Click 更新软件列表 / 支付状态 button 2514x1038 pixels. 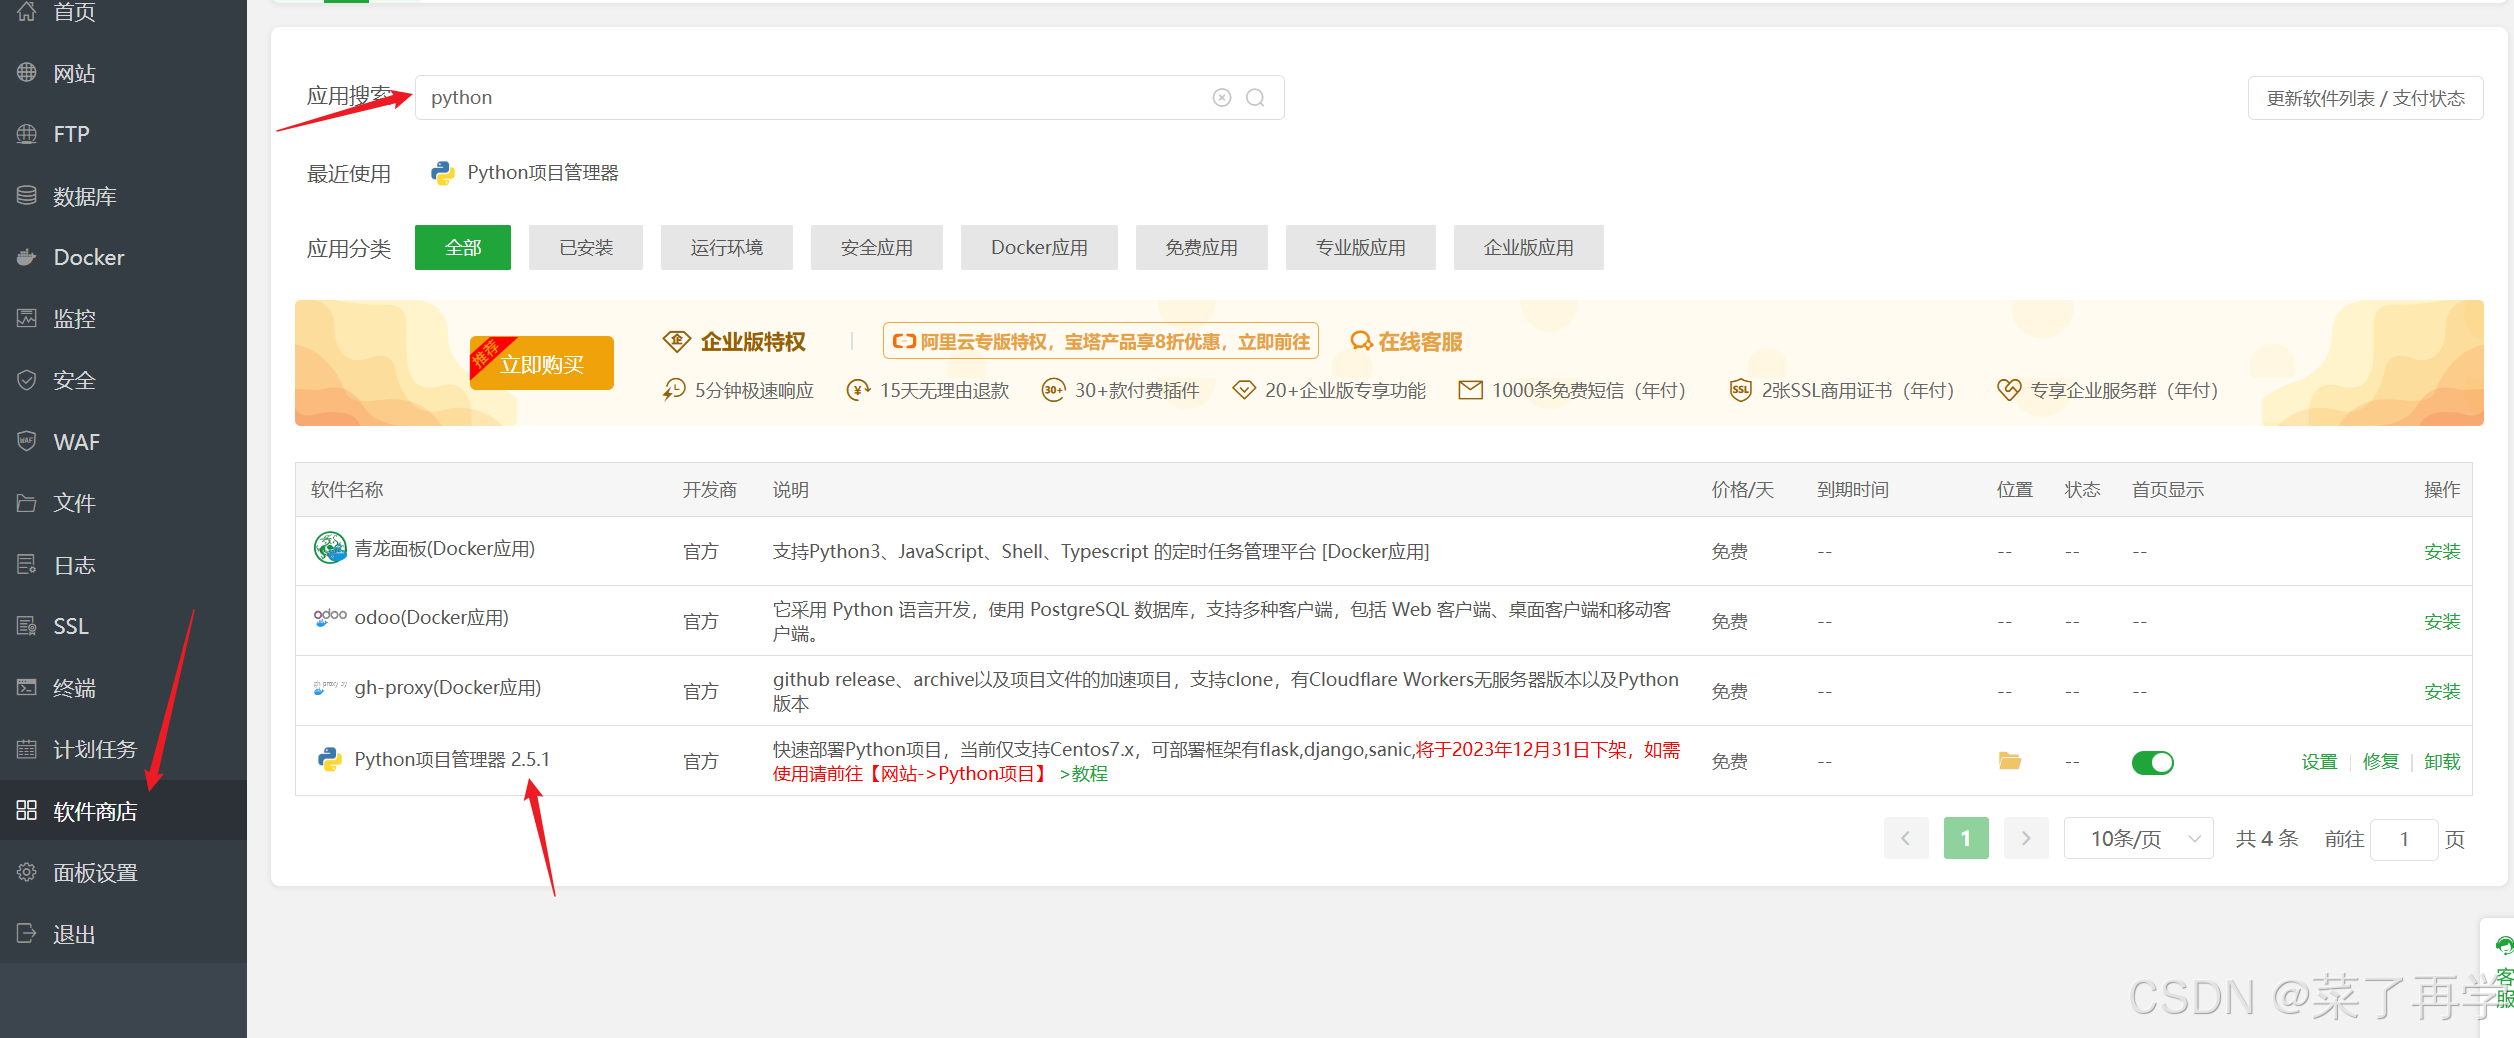click(2365, 98)
